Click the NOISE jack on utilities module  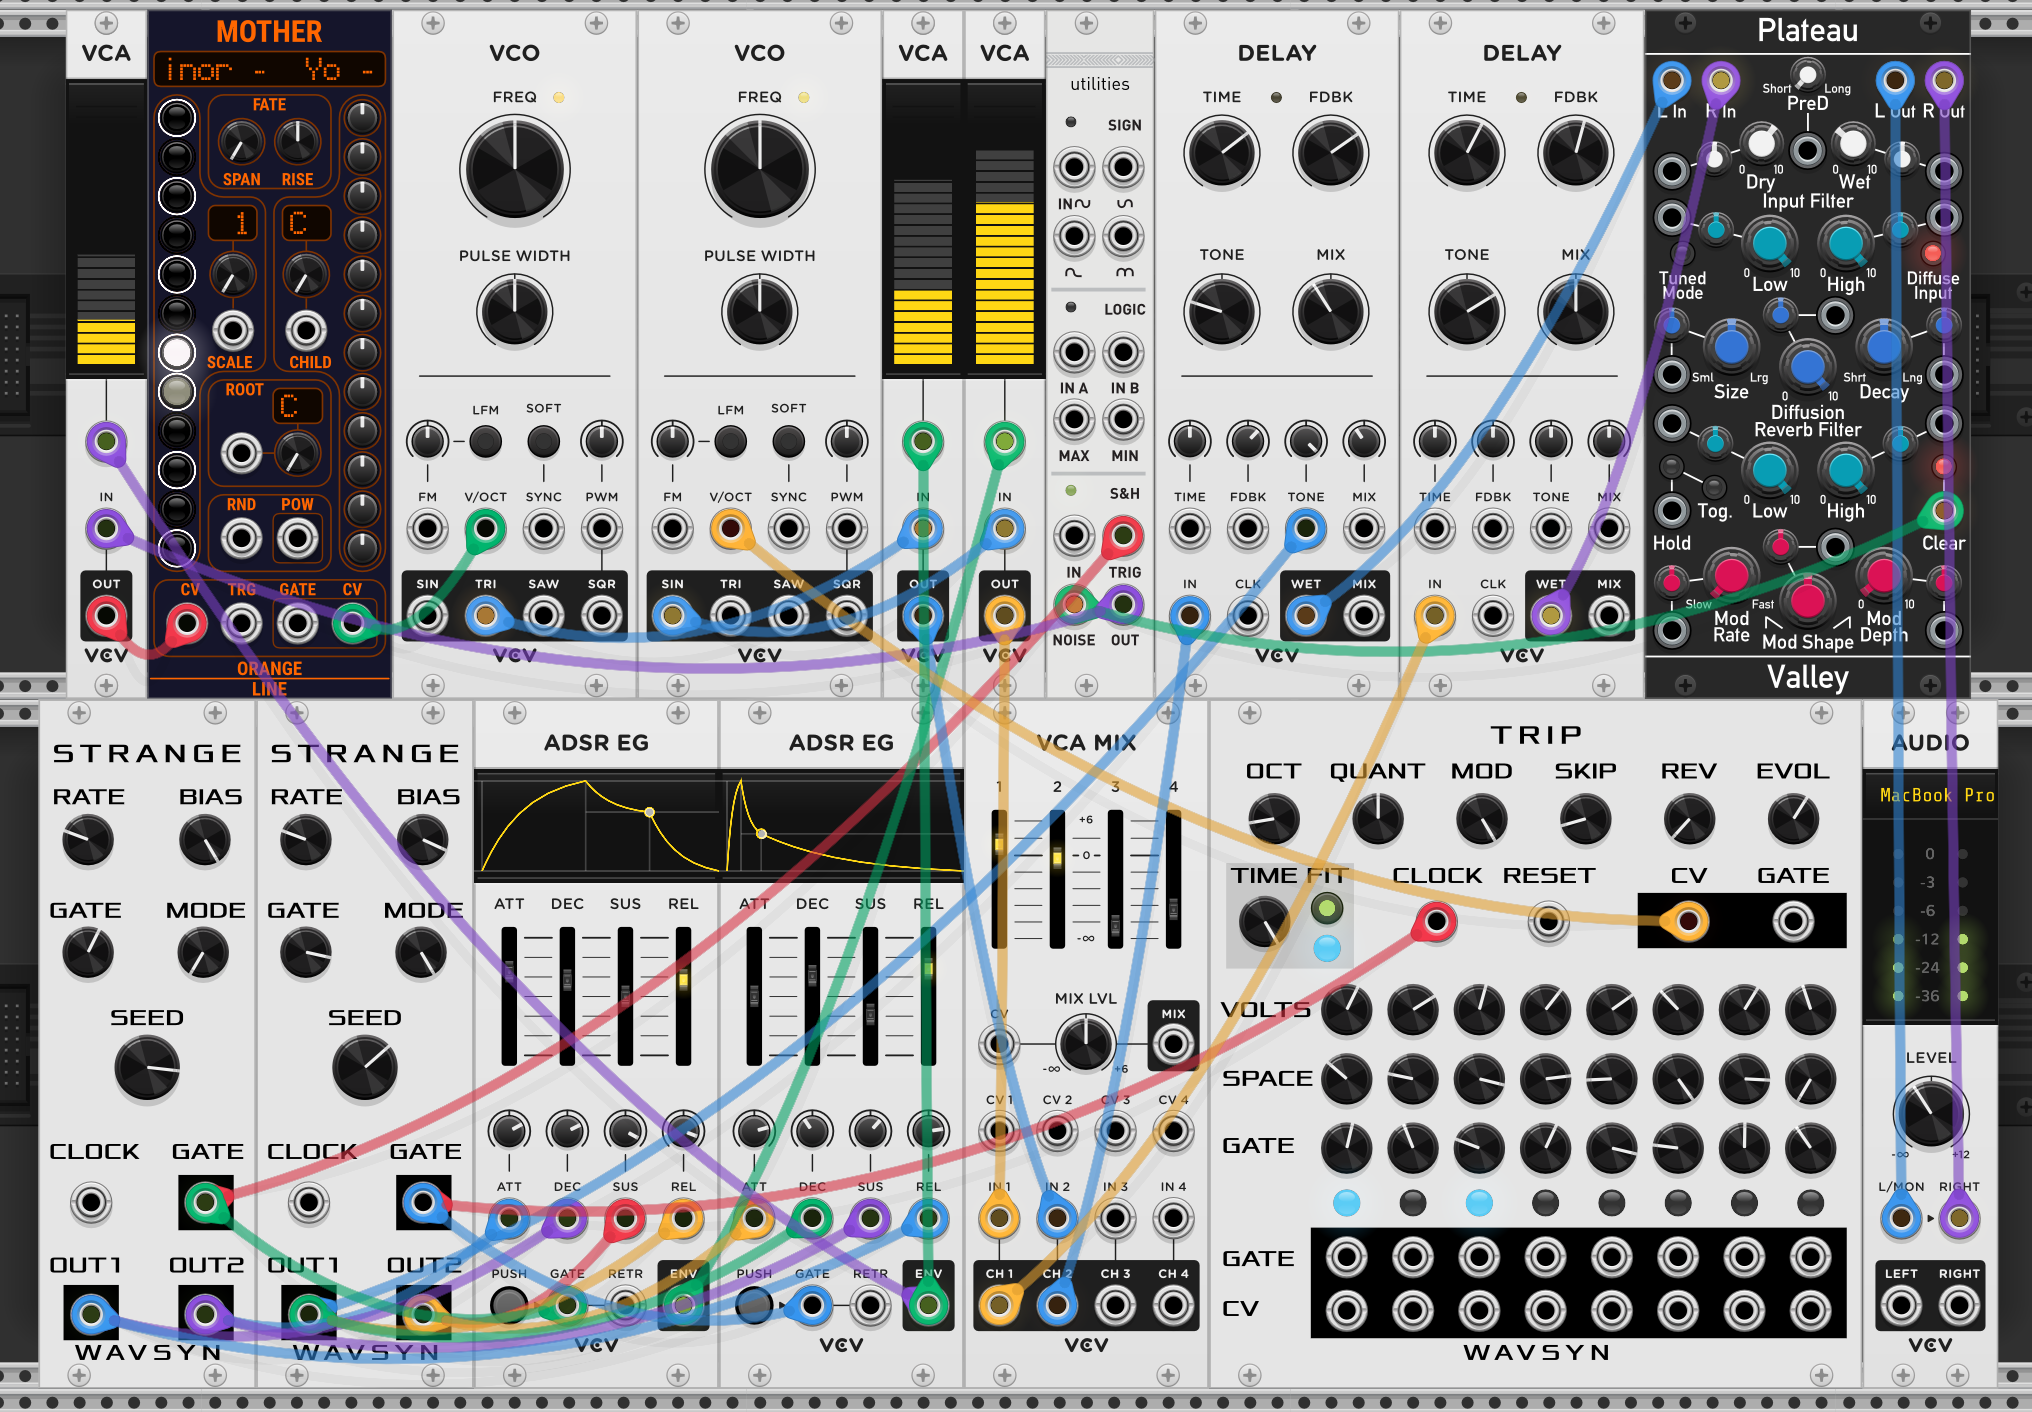[x=1074, y=603]
